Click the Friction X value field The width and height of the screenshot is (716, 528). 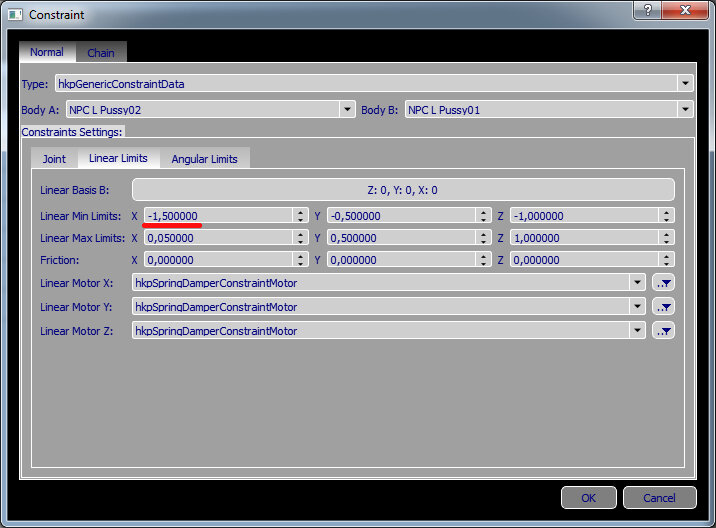pos(217,260)
